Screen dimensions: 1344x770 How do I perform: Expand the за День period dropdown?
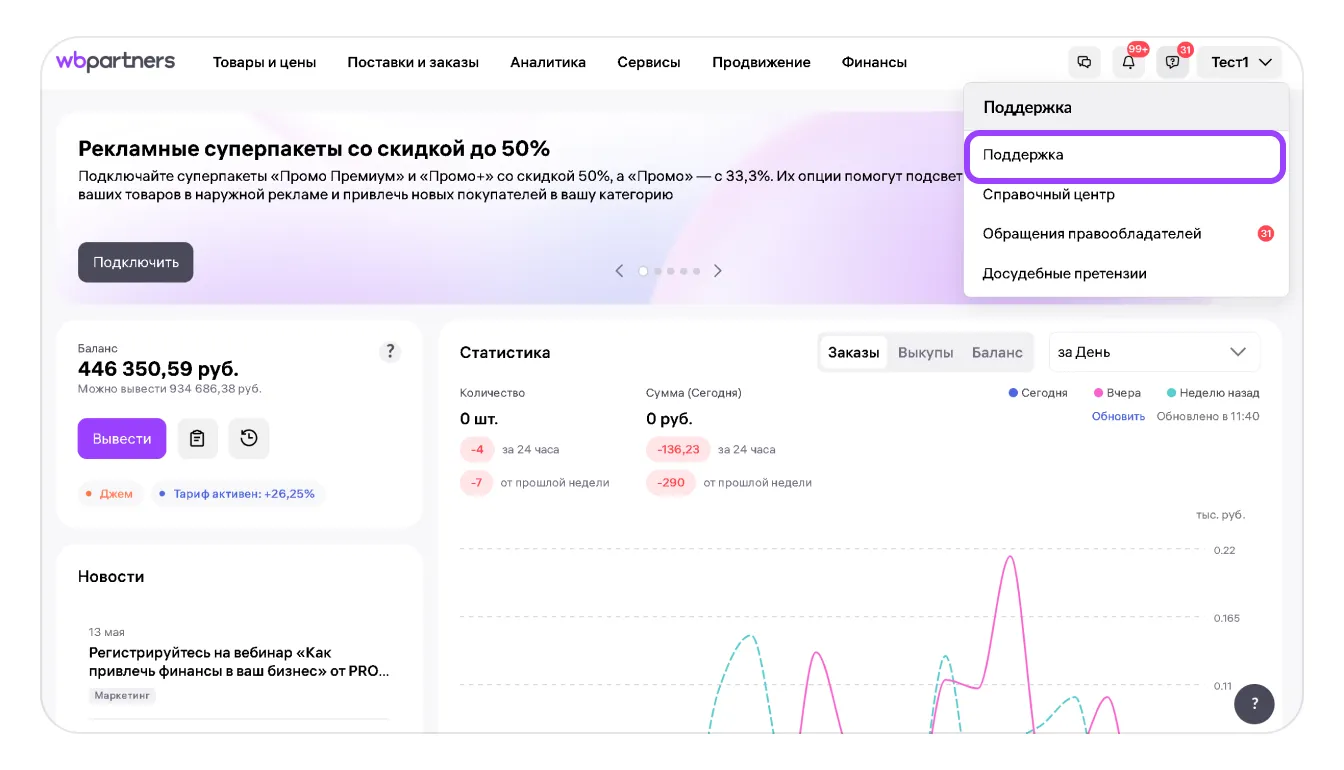(1153, 352)
